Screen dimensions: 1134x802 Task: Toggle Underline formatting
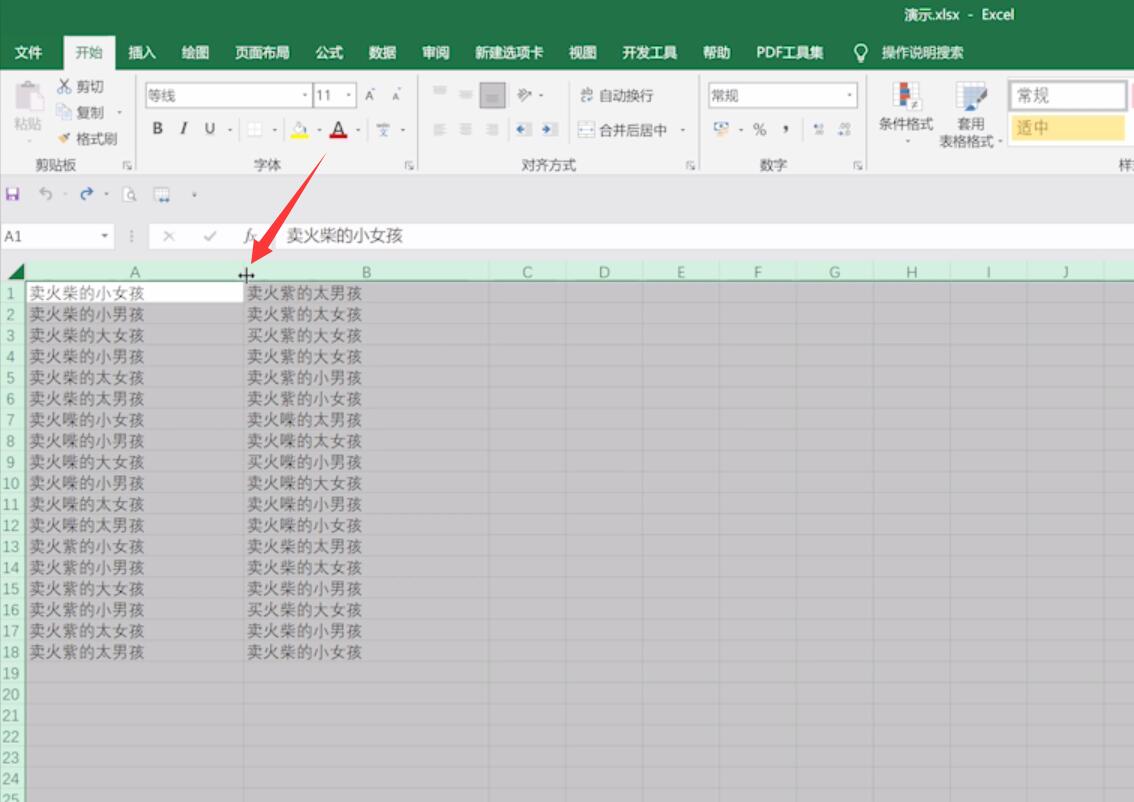(x=210, y=129)
